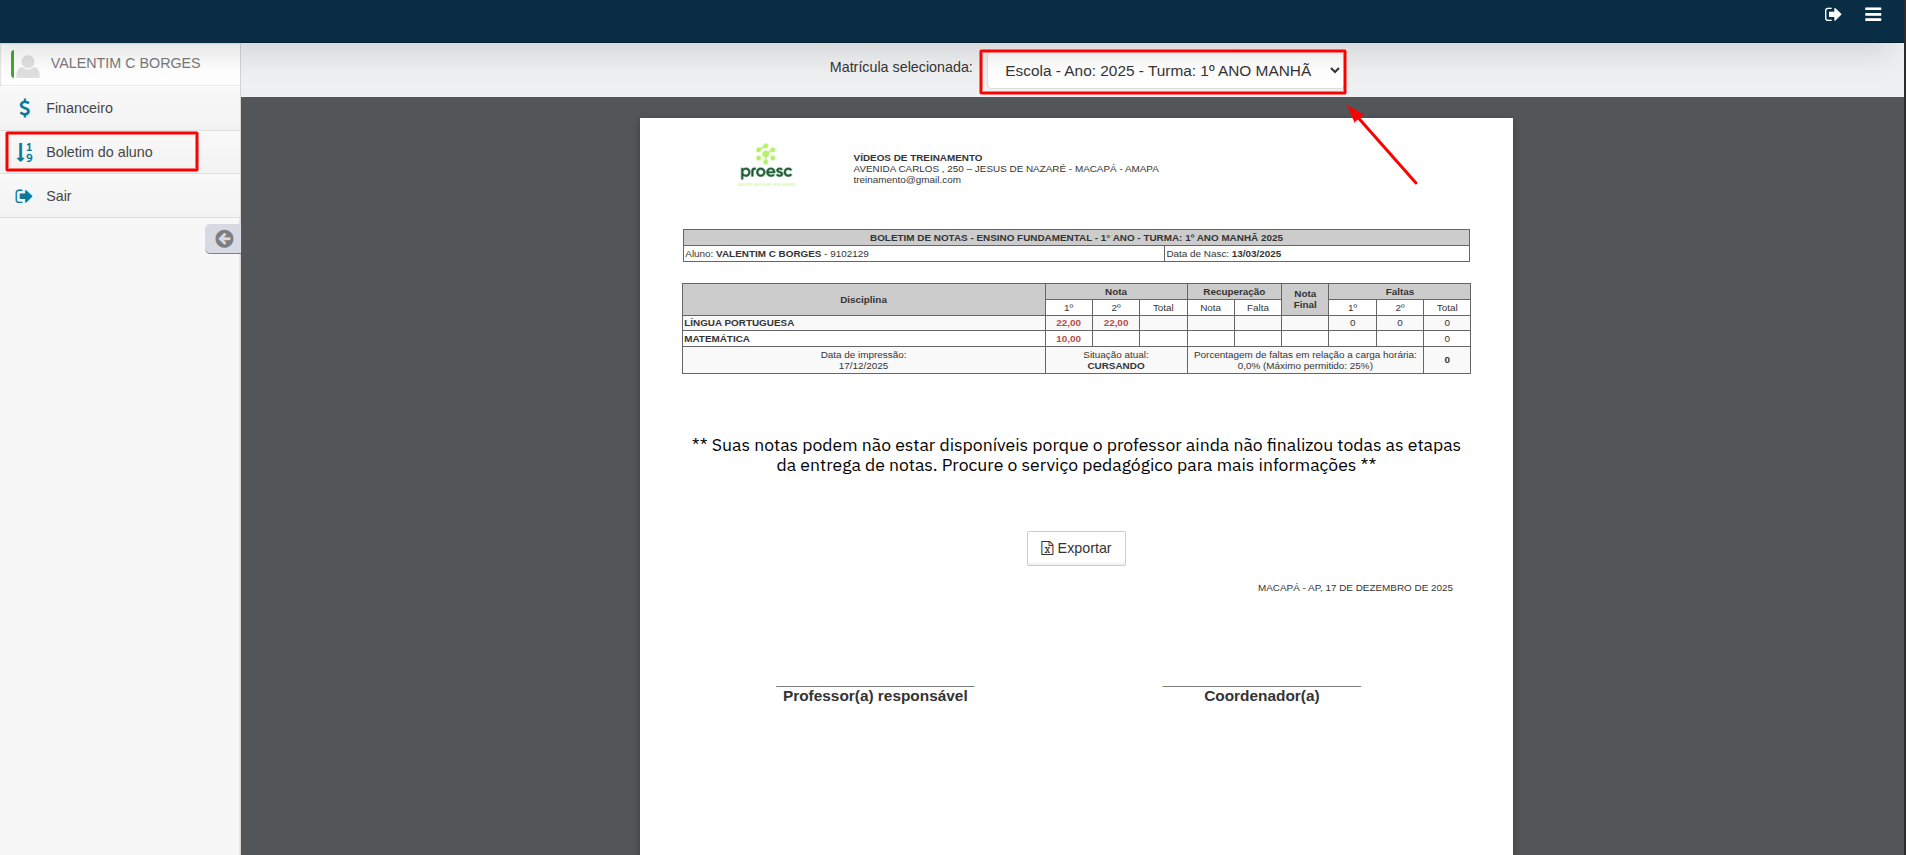Click the user avatar icon
Screen dimensions: 1906x855
click(28, 65)
